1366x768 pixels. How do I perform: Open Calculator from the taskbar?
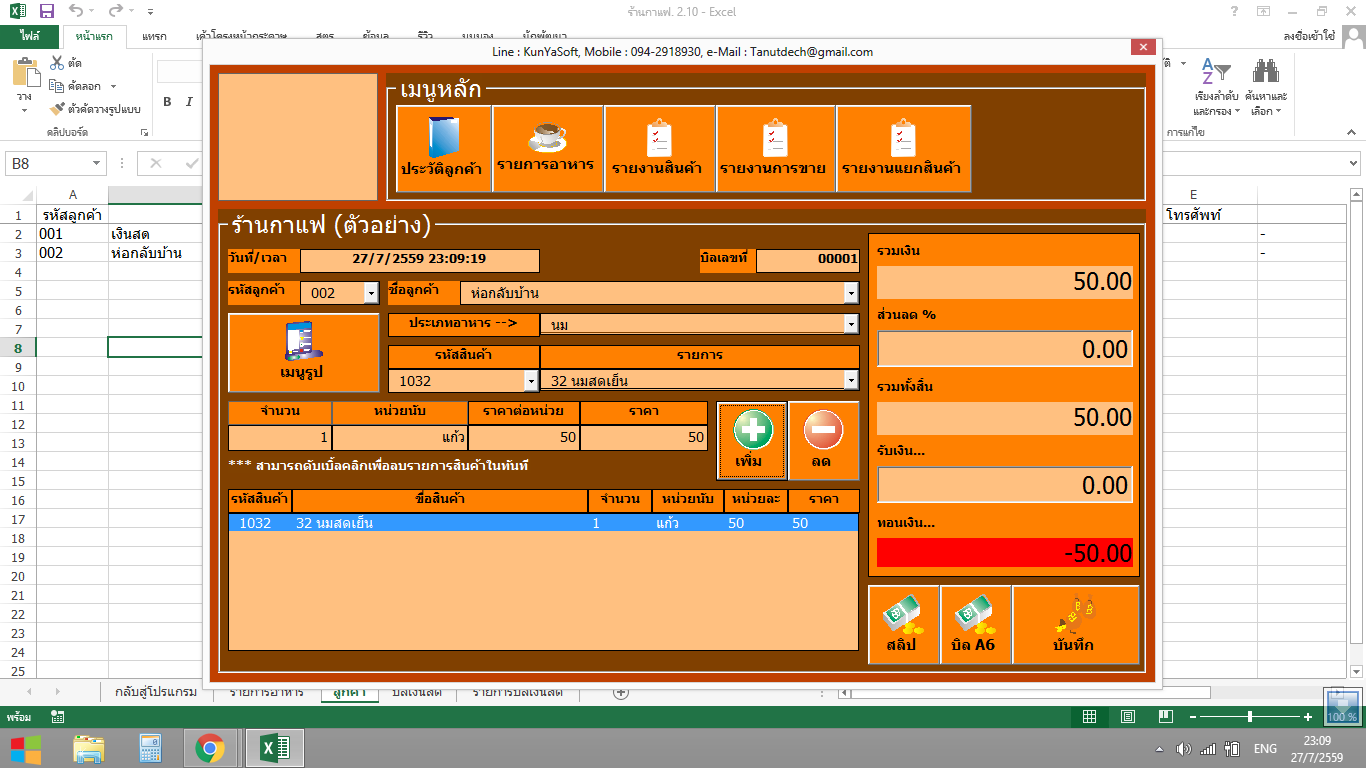150,748
